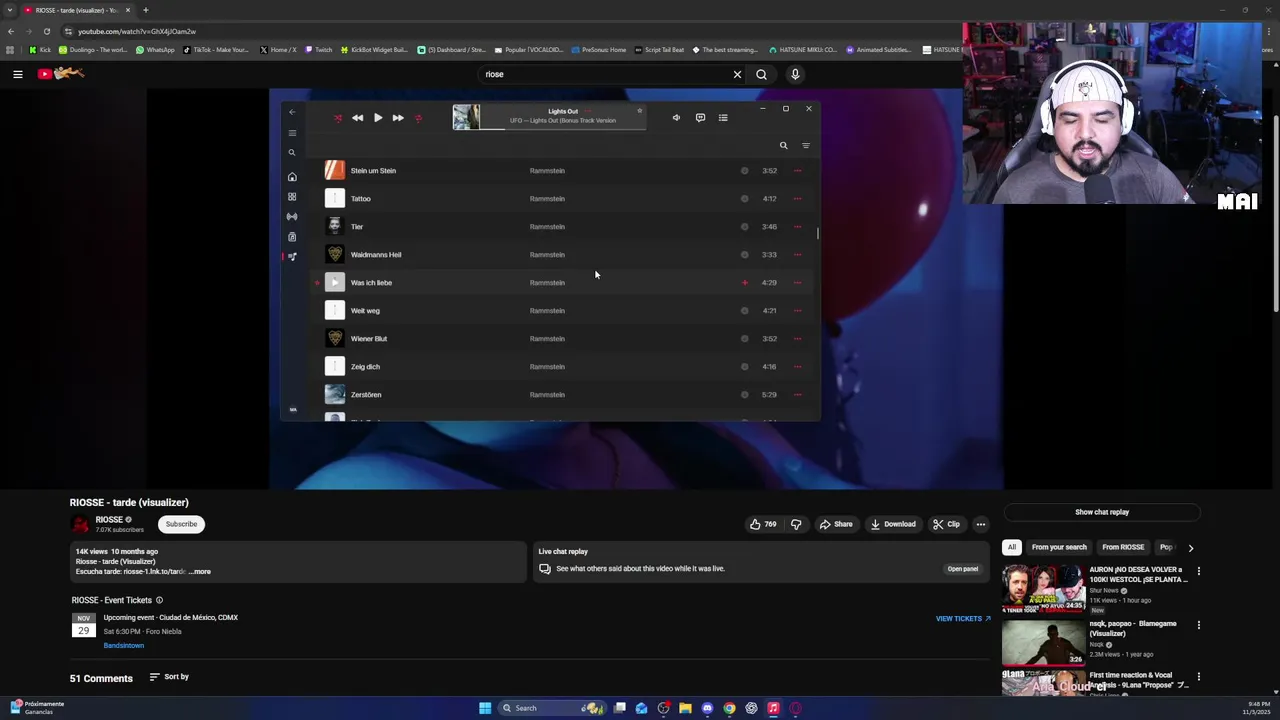Open Browse grid in music player sidebar

click(x=292, y=197)
